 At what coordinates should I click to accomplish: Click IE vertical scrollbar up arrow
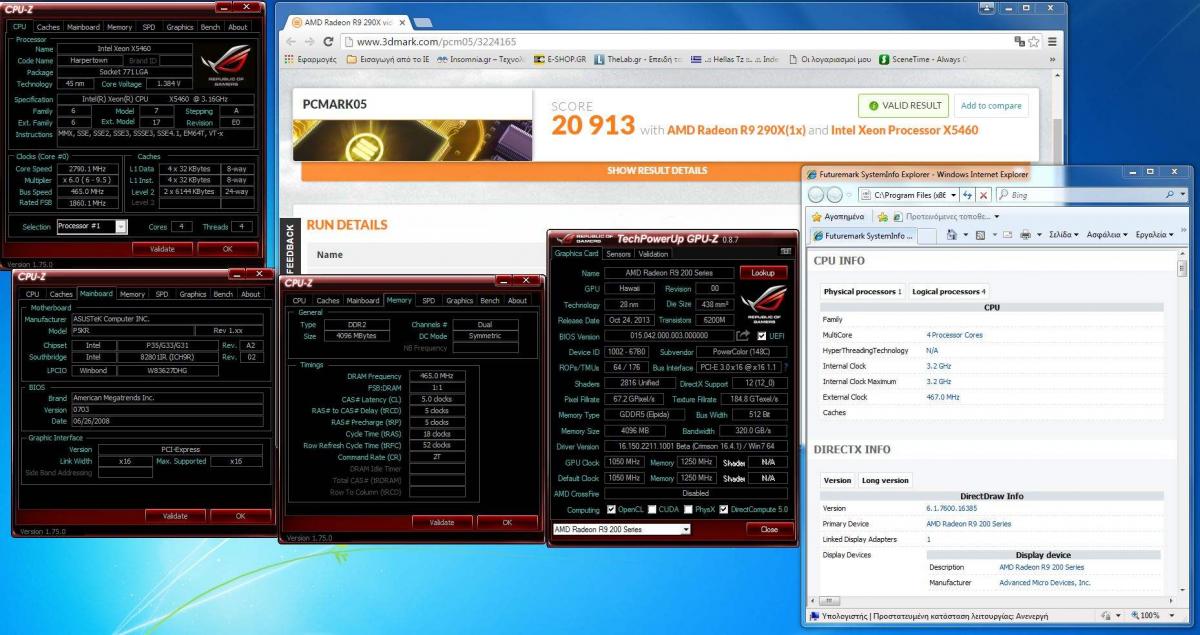1180,252
